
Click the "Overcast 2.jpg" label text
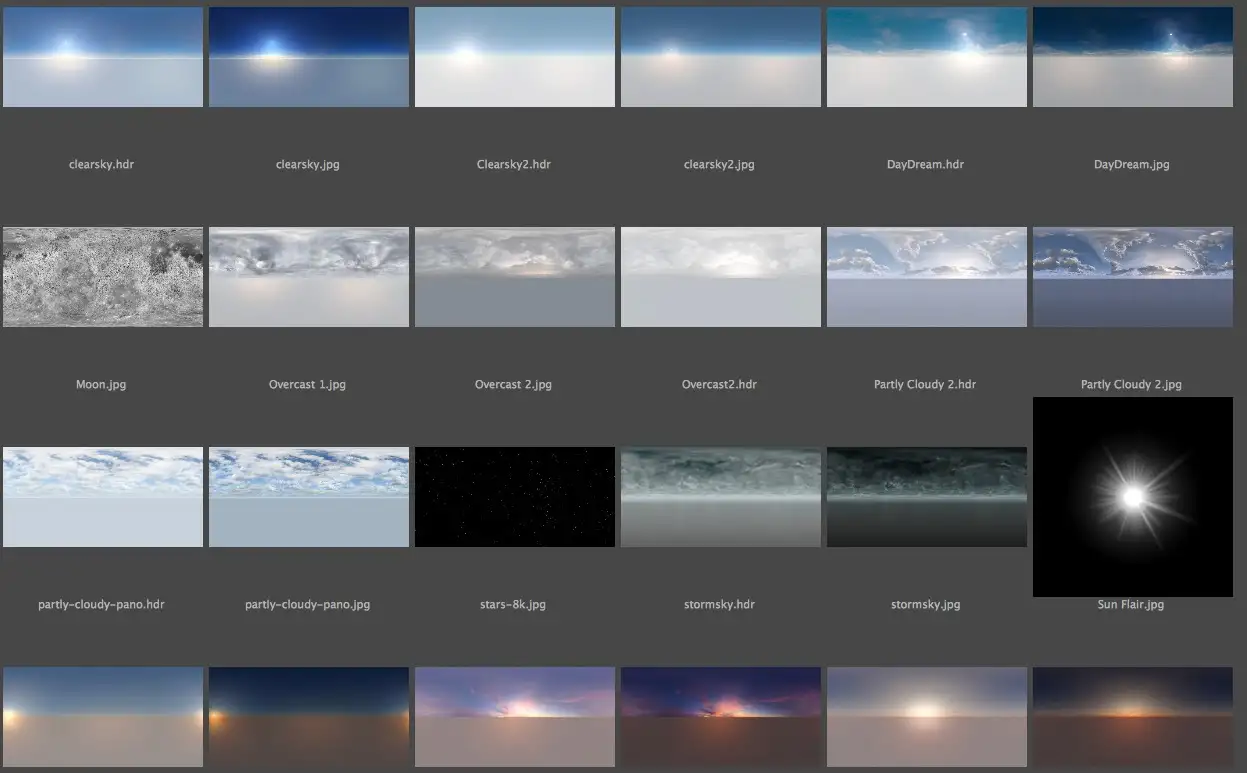tap(514, 384)
